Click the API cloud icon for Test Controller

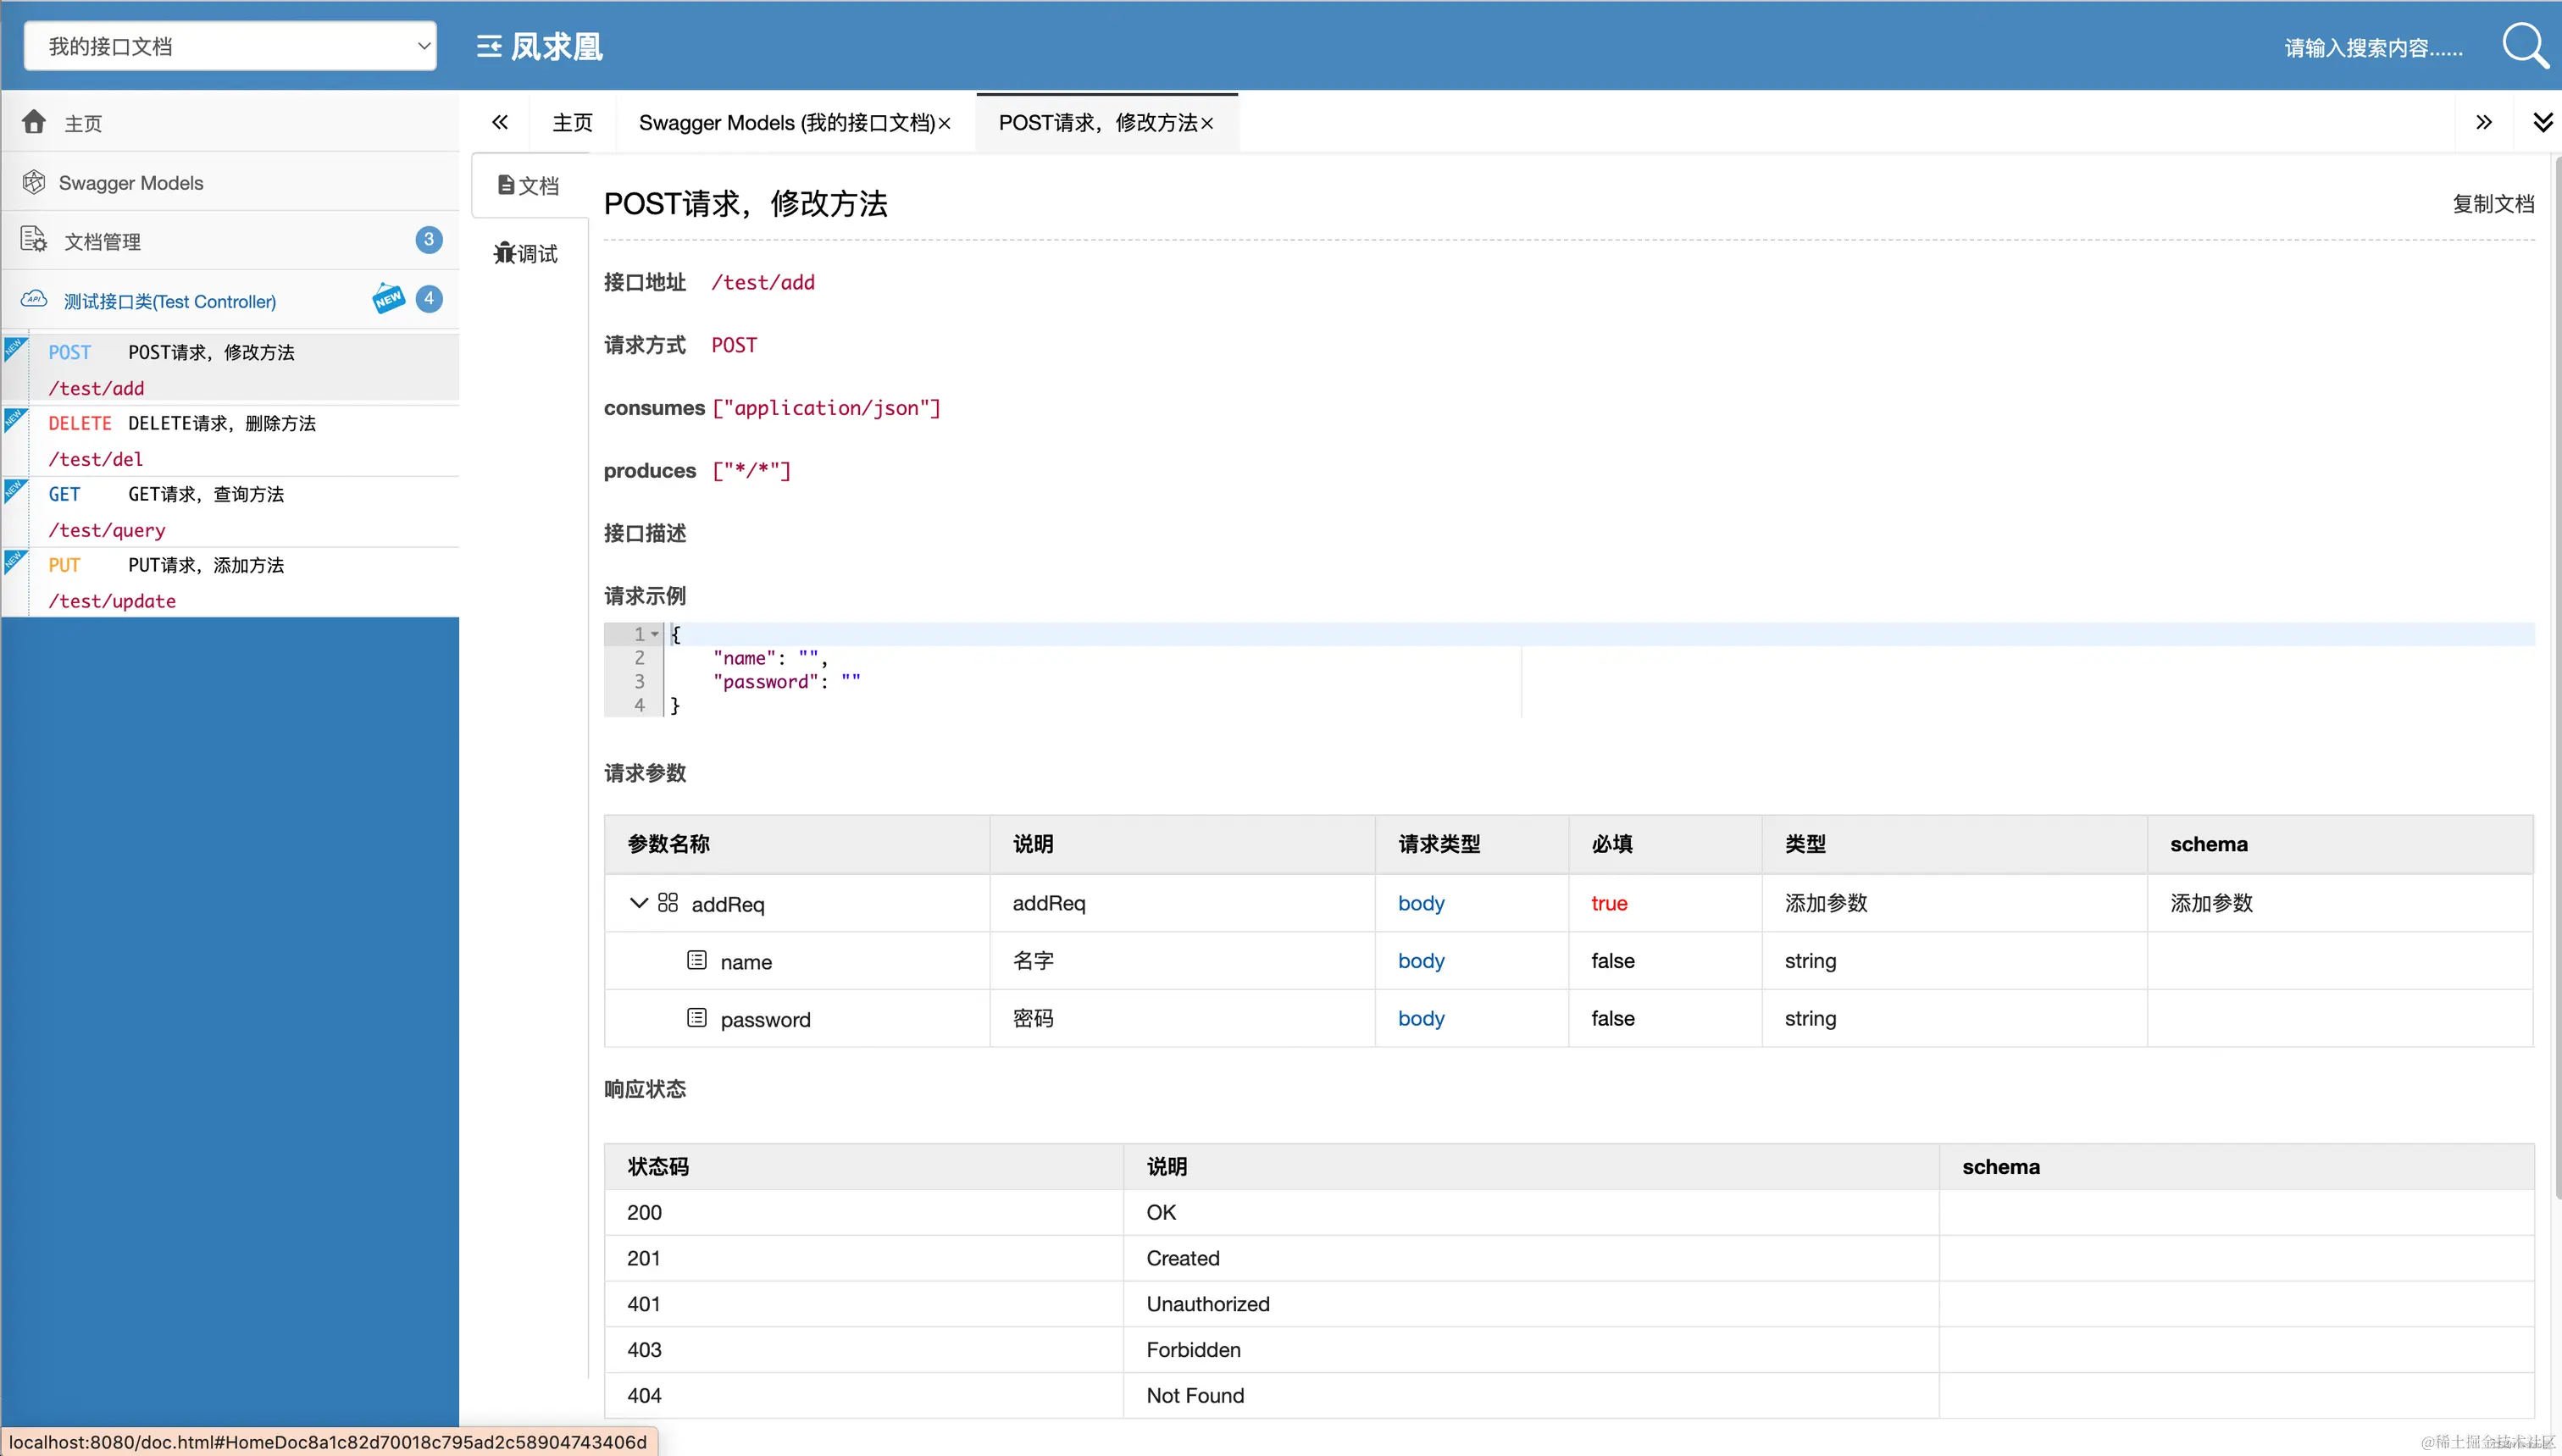click(x=34, y=299)
